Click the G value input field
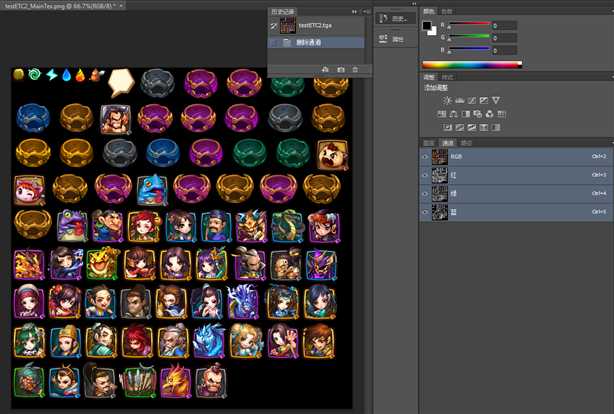614x414 pixels. click(504, 38)
